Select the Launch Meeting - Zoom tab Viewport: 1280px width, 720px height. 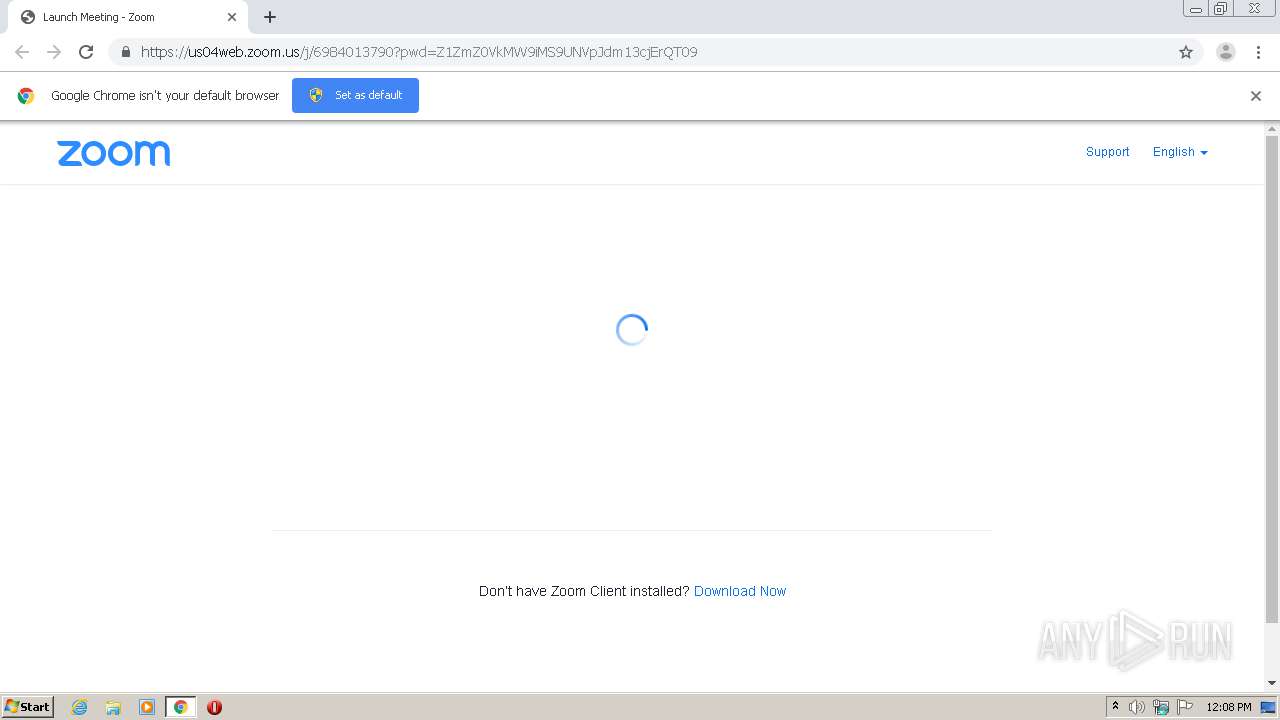[127, 17]
